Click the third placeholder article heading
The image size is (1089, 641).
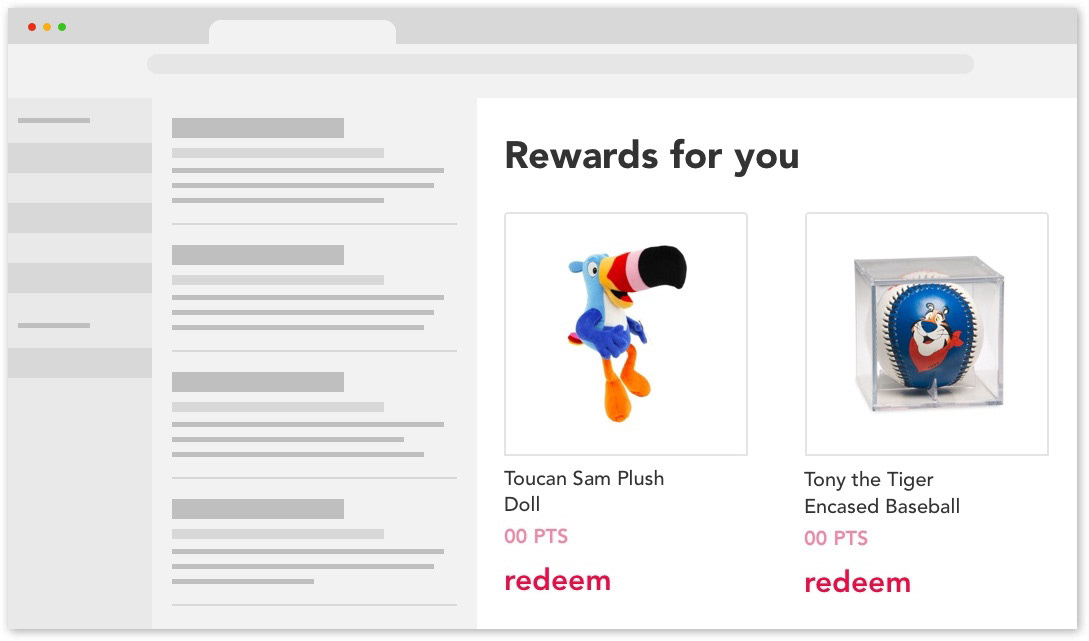point(258,382)
